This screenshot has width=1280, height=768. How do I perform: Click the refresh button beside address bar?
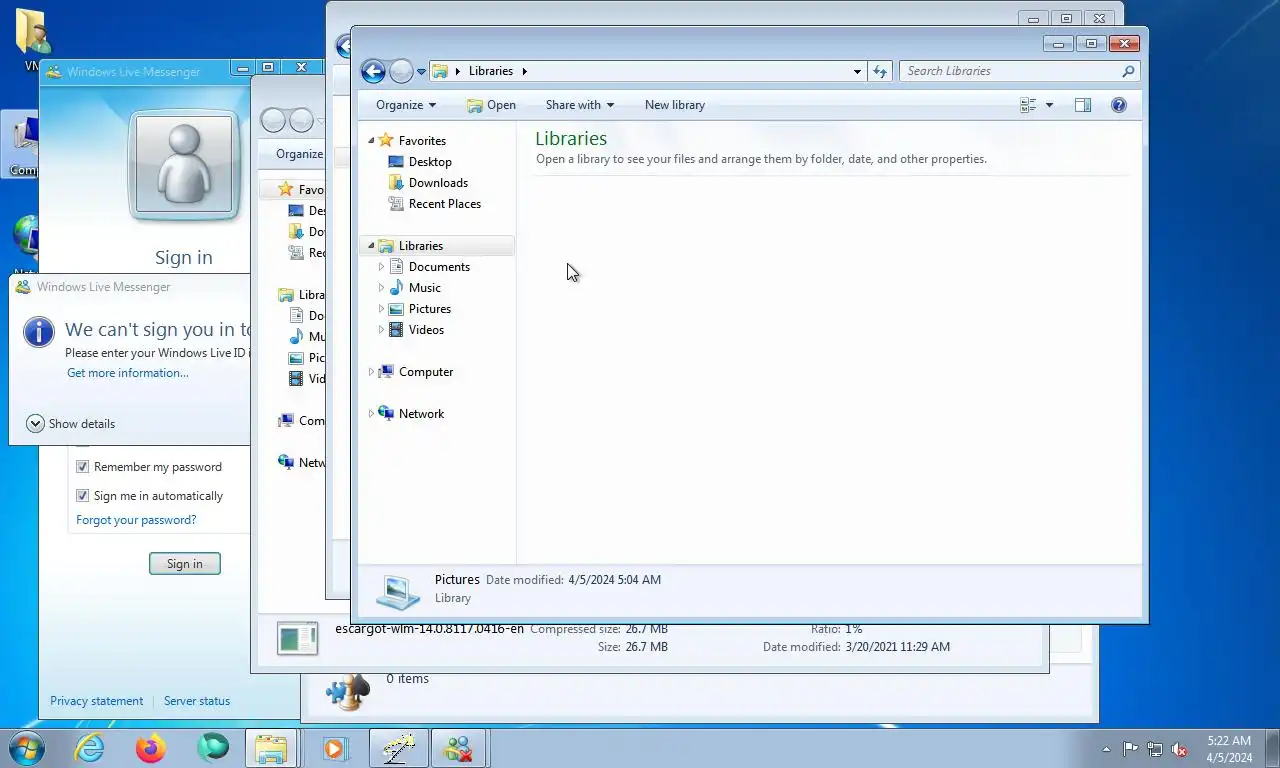[x=880, y=71]
